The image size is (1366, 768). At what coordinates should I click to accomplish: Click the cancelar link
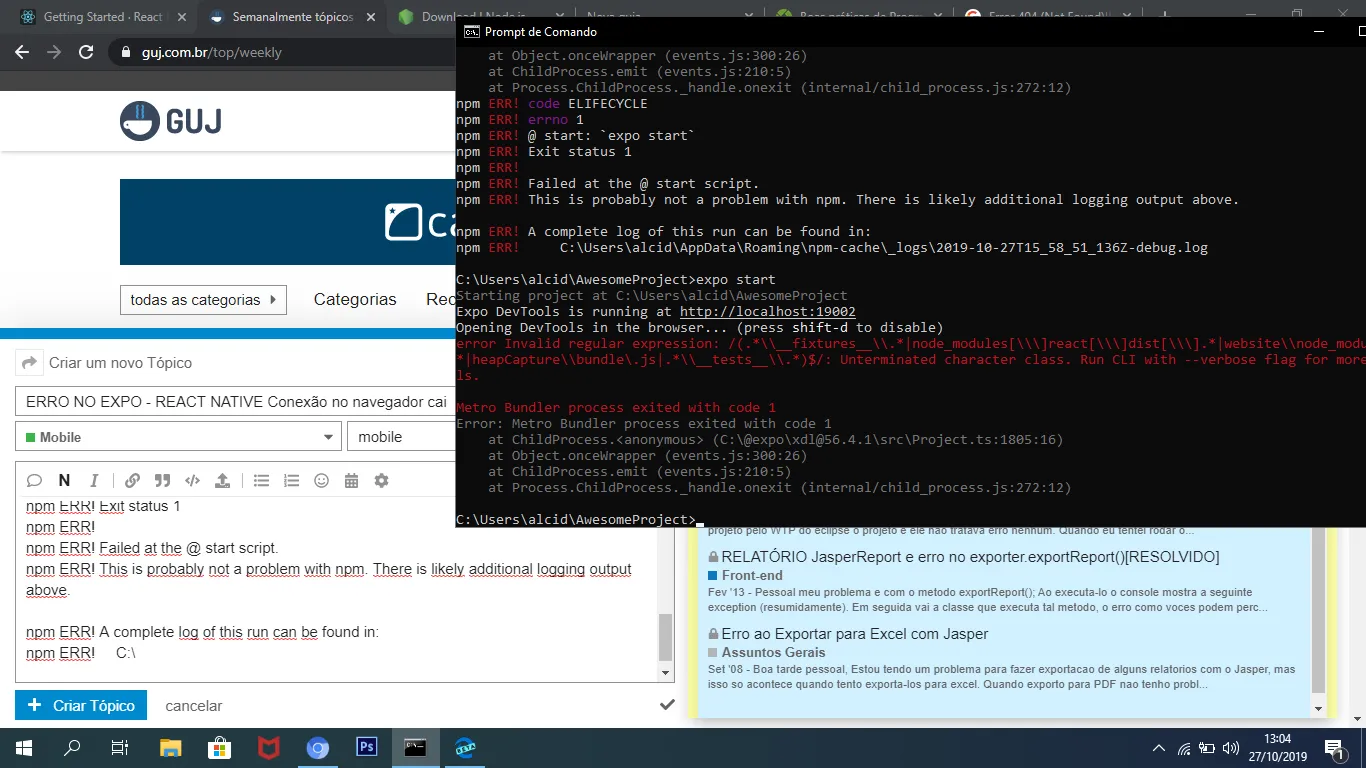(193, 706)
